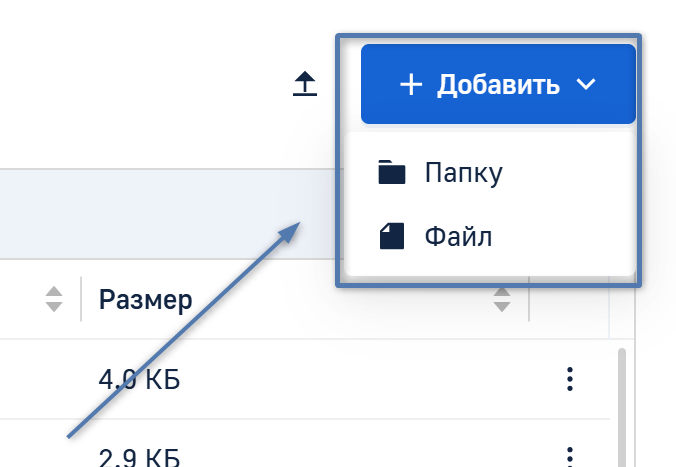The image size is (676, 467).
Task: Sort descending using Размер down arrow
Action: pos(502,305)
